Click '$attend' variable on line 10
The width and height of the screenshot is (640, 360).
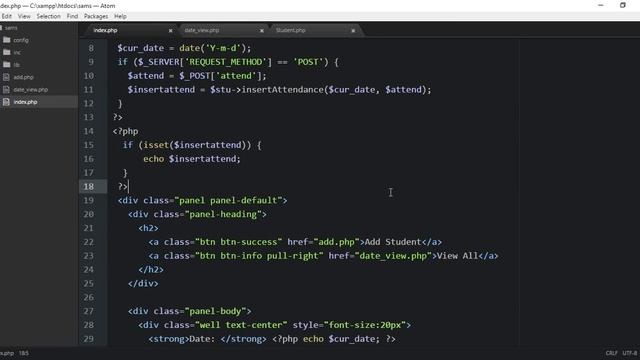(x=145, y=76)
